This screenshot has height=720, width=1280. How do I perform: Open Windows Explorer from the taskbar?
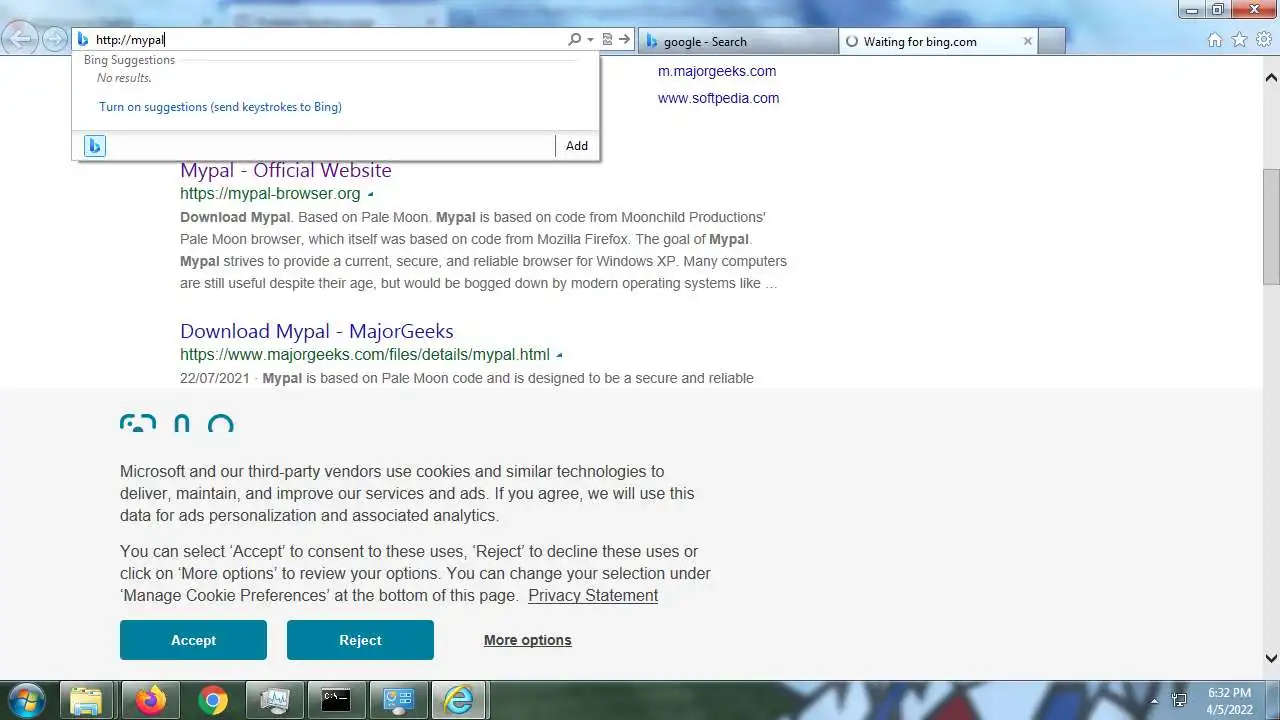coord(86,700)
